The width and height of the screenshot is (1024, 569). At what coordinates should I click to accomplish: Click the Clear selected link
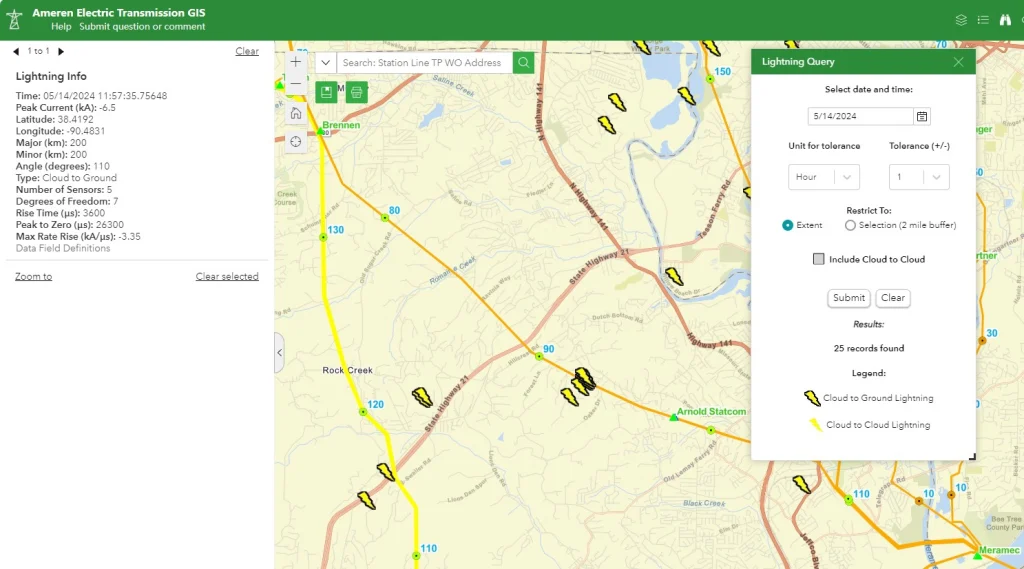[x=227, y=276]
